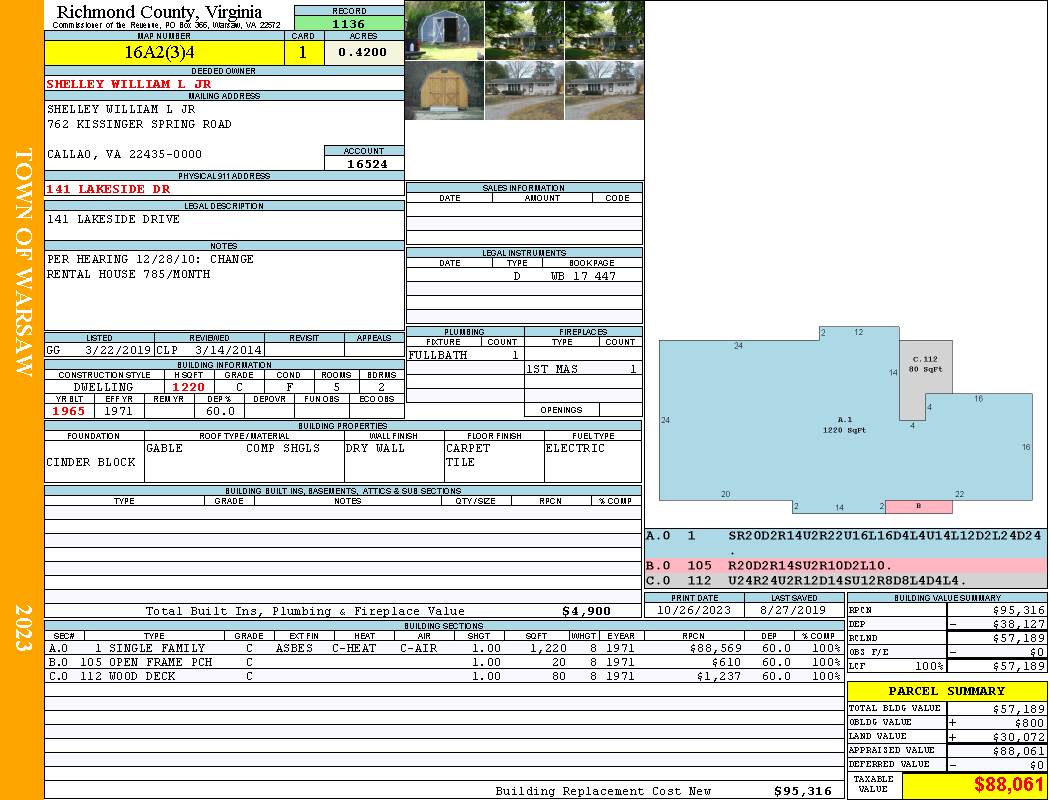Click the TOWN OF WARSAW orange sidebar
This screenshot has width=1050, height=800.
(22, 262)
